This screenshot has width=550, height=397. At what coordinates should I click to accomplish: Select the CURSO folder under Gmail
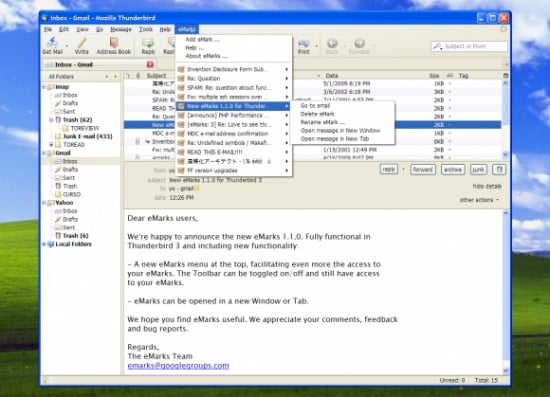point(72,194)
